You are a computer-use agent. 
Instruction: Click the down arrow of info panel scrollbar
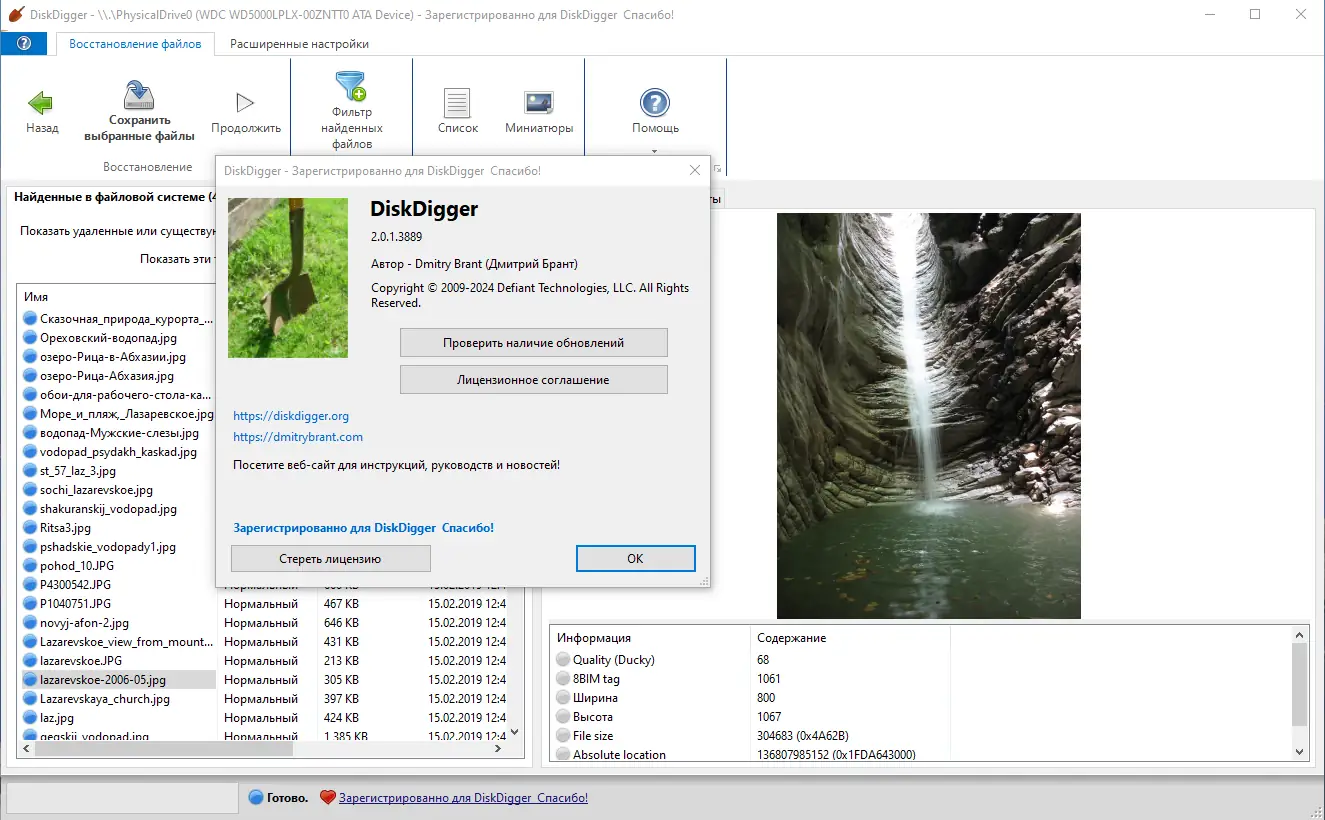pos(1300,751)
